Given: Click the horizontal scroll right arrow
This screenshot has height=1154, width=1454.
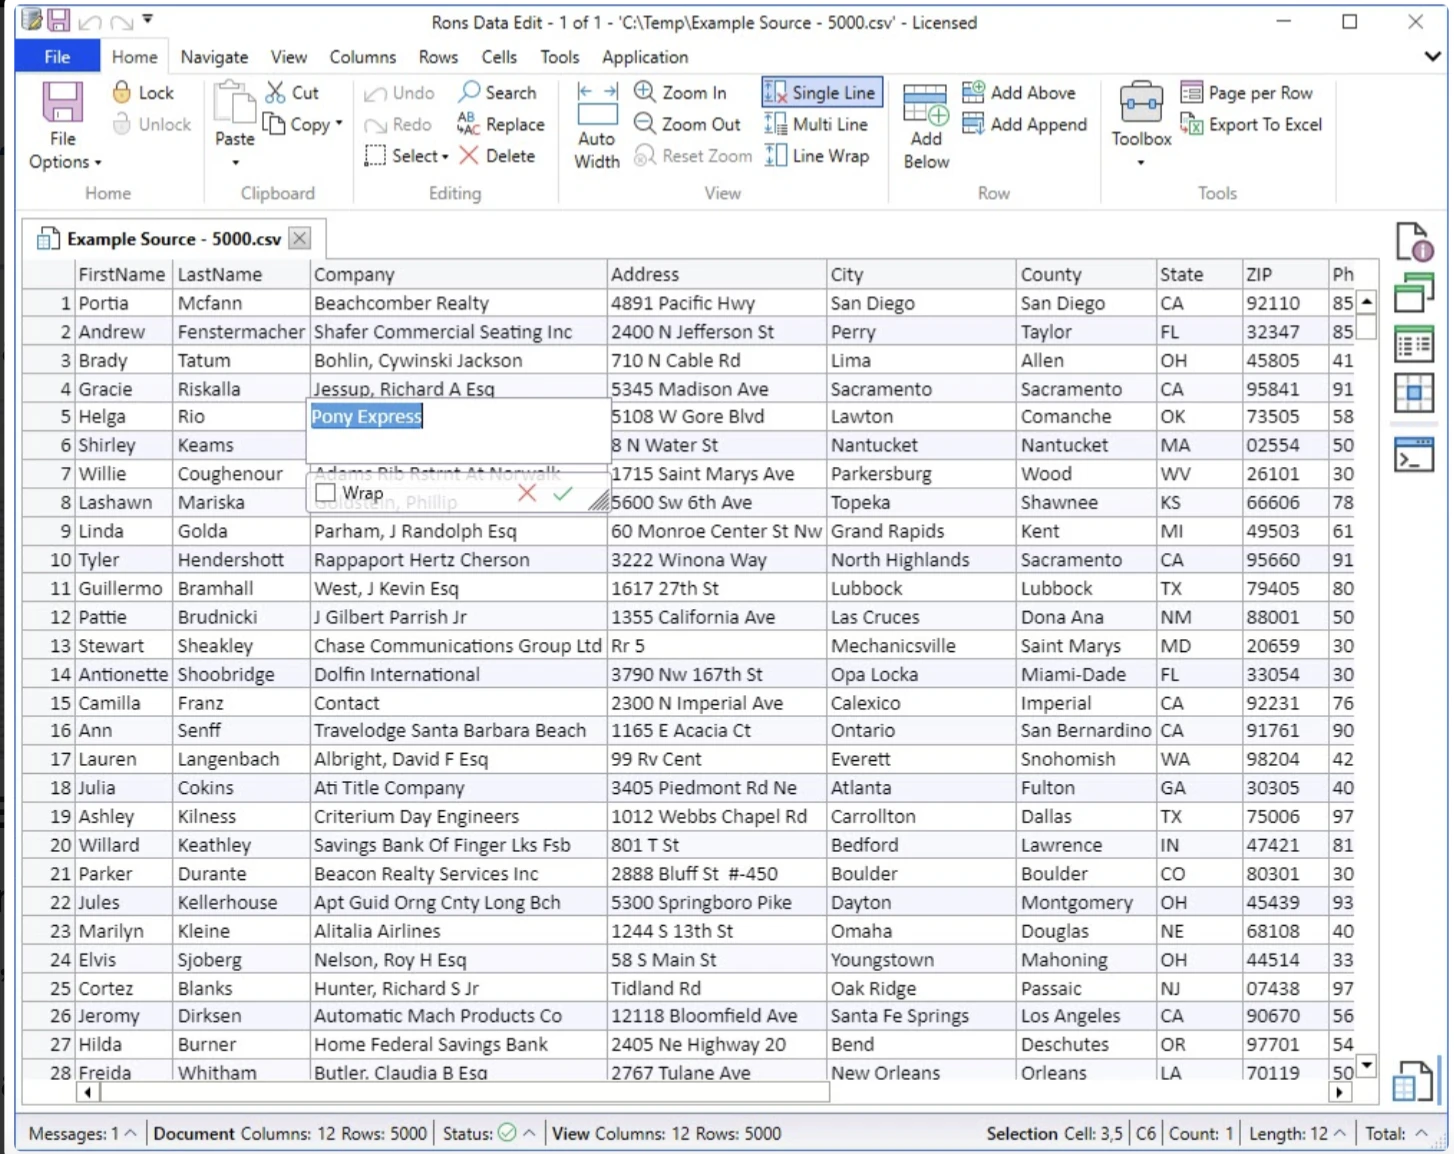Looking at the screenshot, I should point(1340,1093).
